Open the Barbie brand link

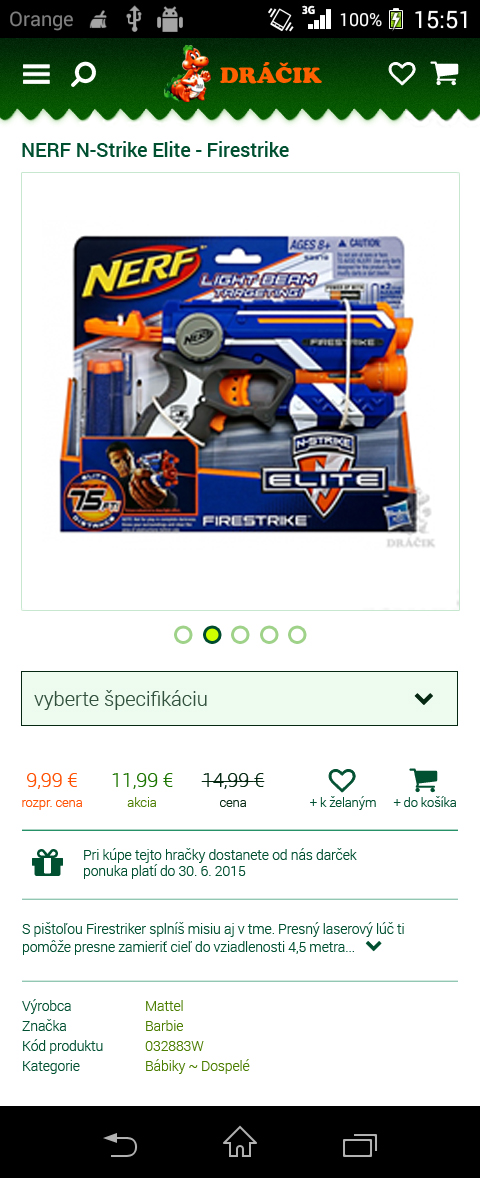click(x=164, y=1026)
